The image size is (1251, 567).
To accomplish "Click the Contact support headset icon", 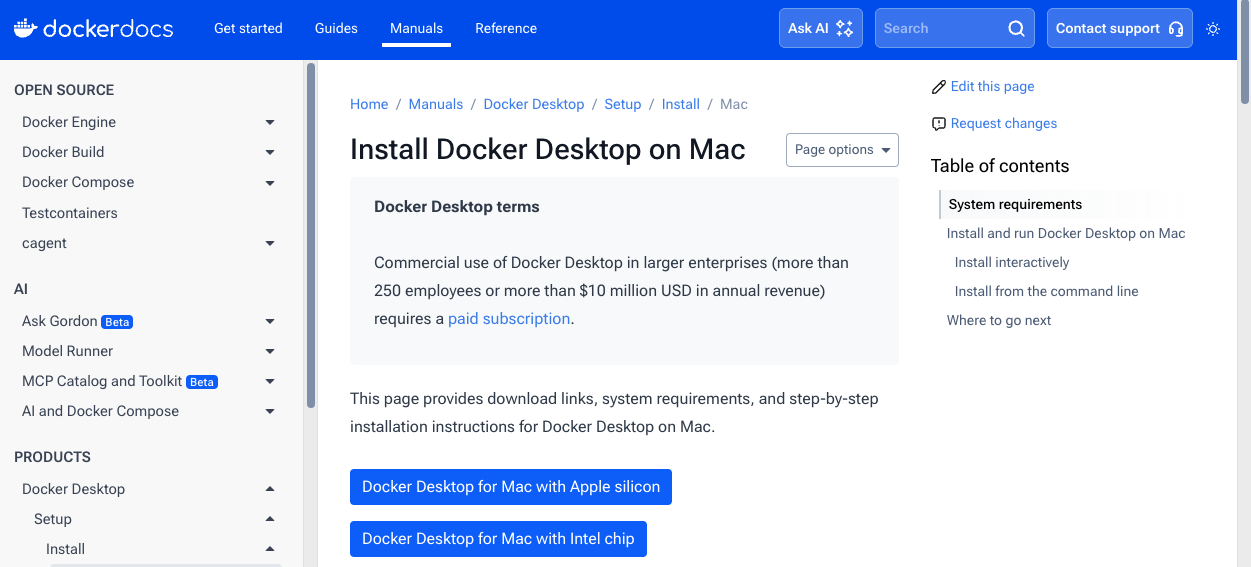I will coord(1175,28).
